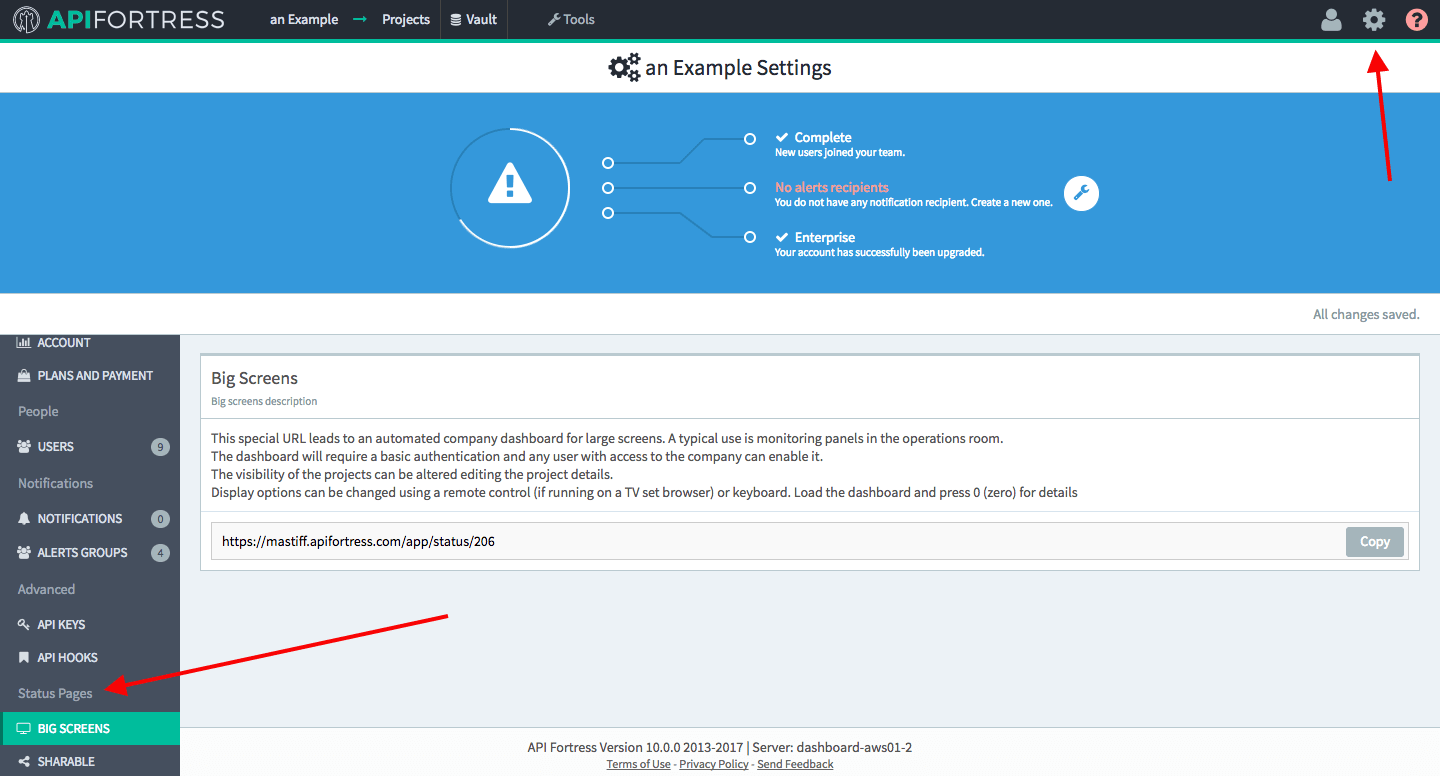Click the Users count badge 9
The height and width of the screenshot is (776, 1440).
click(x=160, y=447)
